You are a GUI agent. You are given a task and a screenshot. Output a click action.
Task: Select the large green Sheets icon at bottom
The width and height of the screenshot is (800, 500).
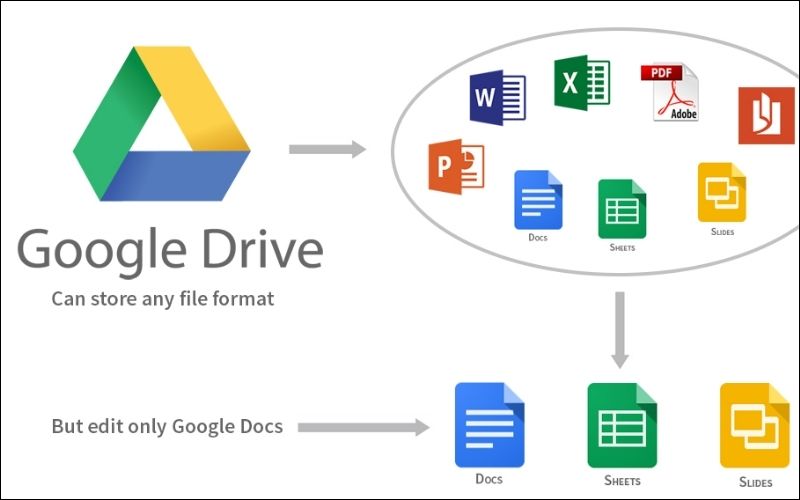click(x=621, y=426)
